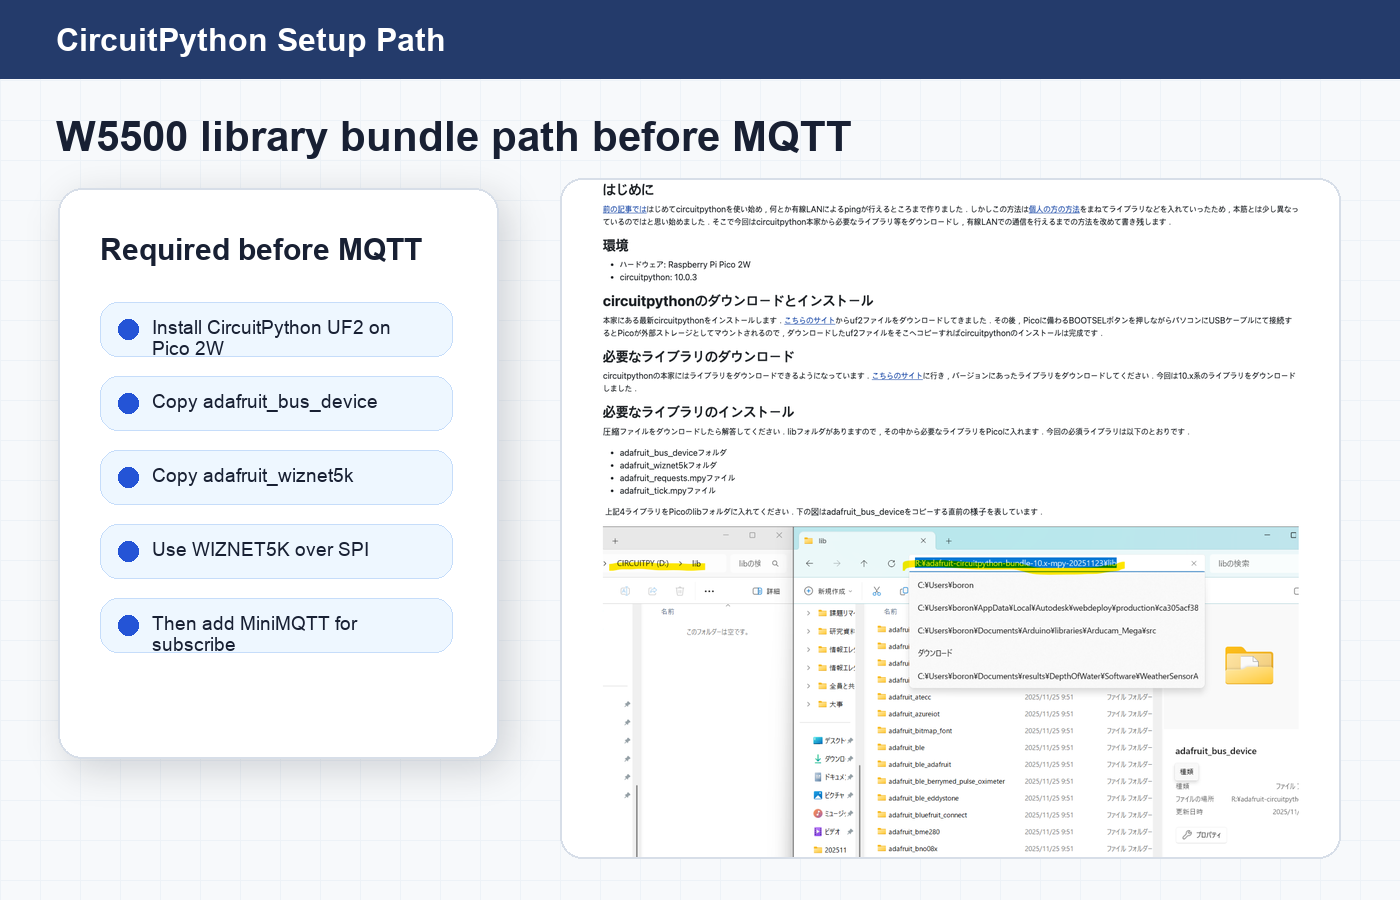Toggle the Install CircuitPython UF2 bullet

point(128,329)
